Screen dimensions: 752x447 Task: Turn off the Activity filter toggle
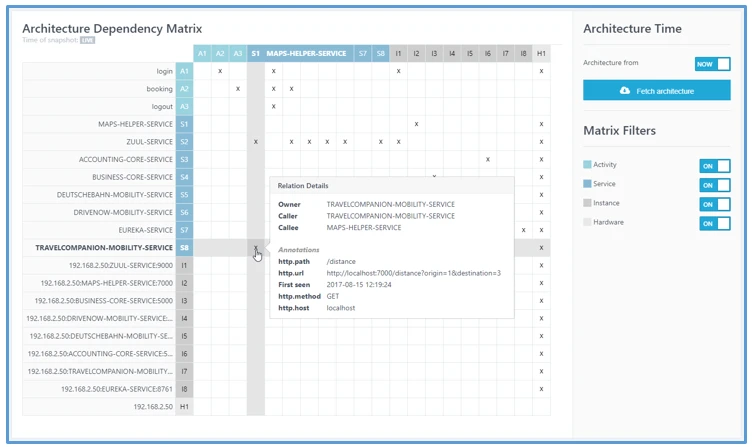714,165
